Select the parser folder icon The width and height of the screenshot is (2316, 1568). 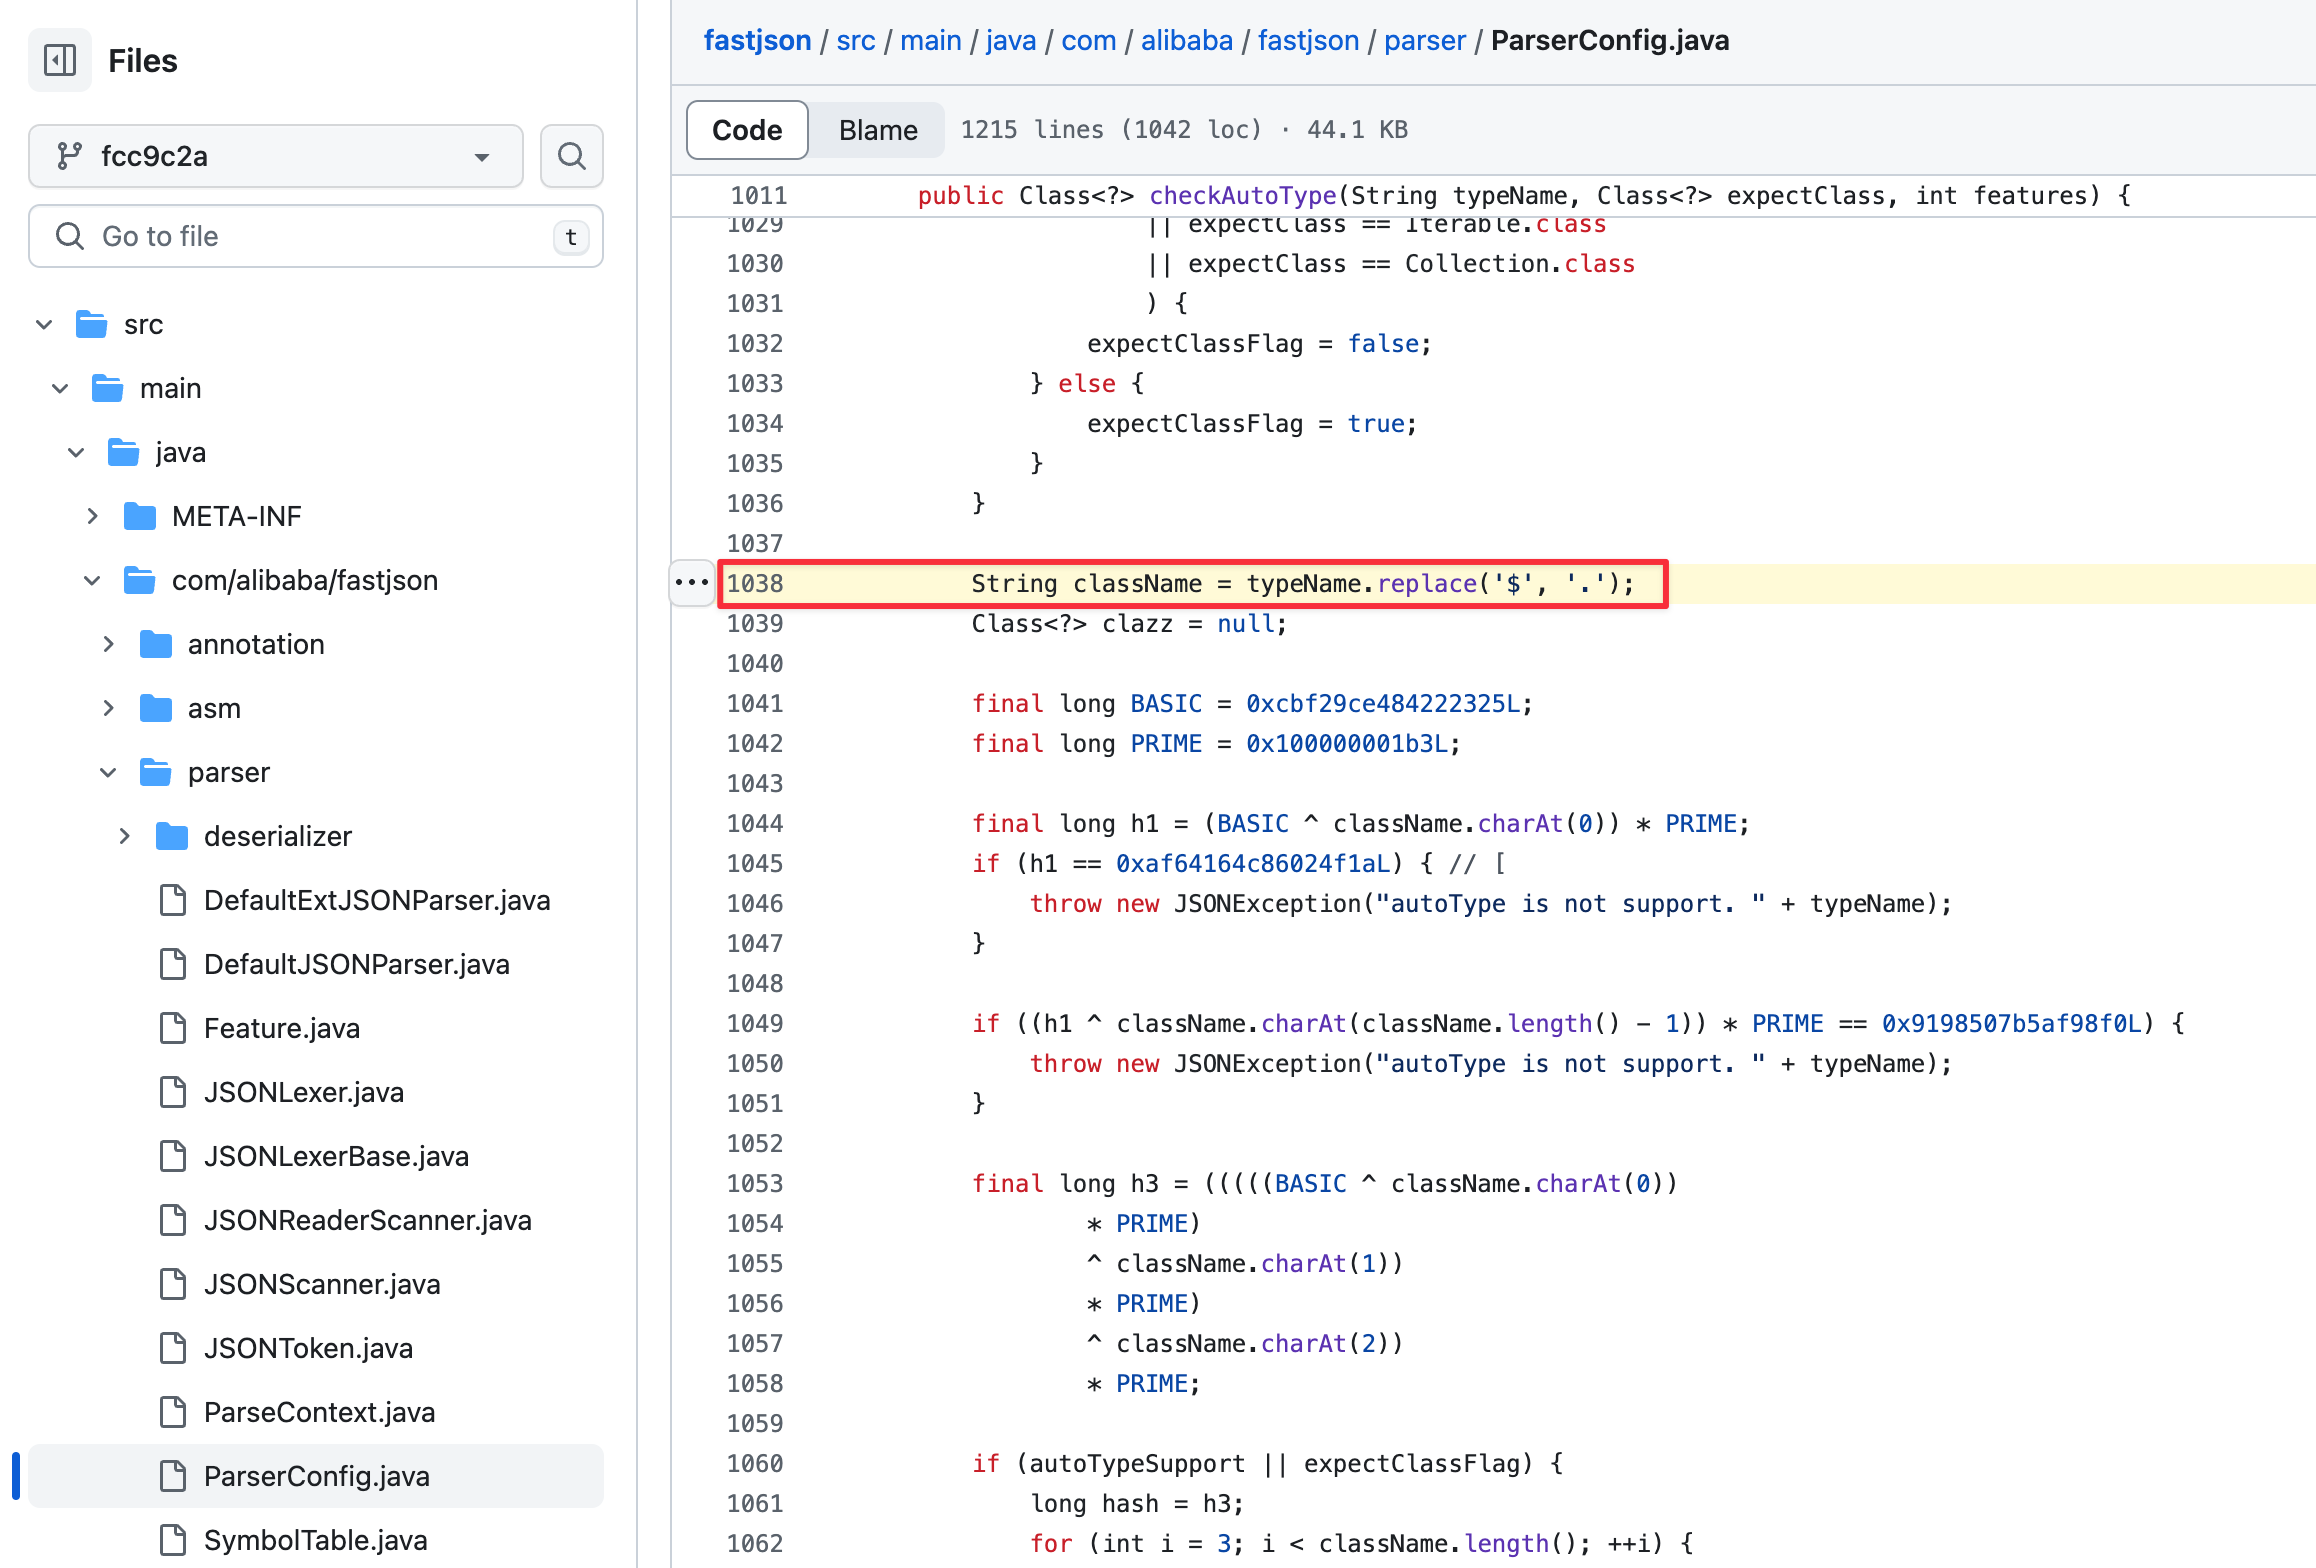click(x=156, y=772)
